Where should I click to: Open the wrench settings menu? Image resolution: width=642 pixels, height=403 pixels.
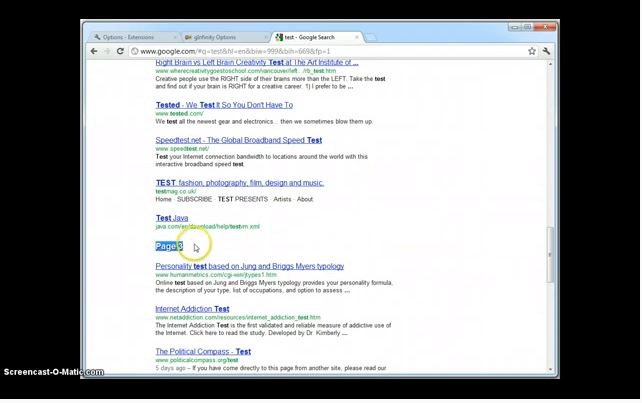pos(547,51)
